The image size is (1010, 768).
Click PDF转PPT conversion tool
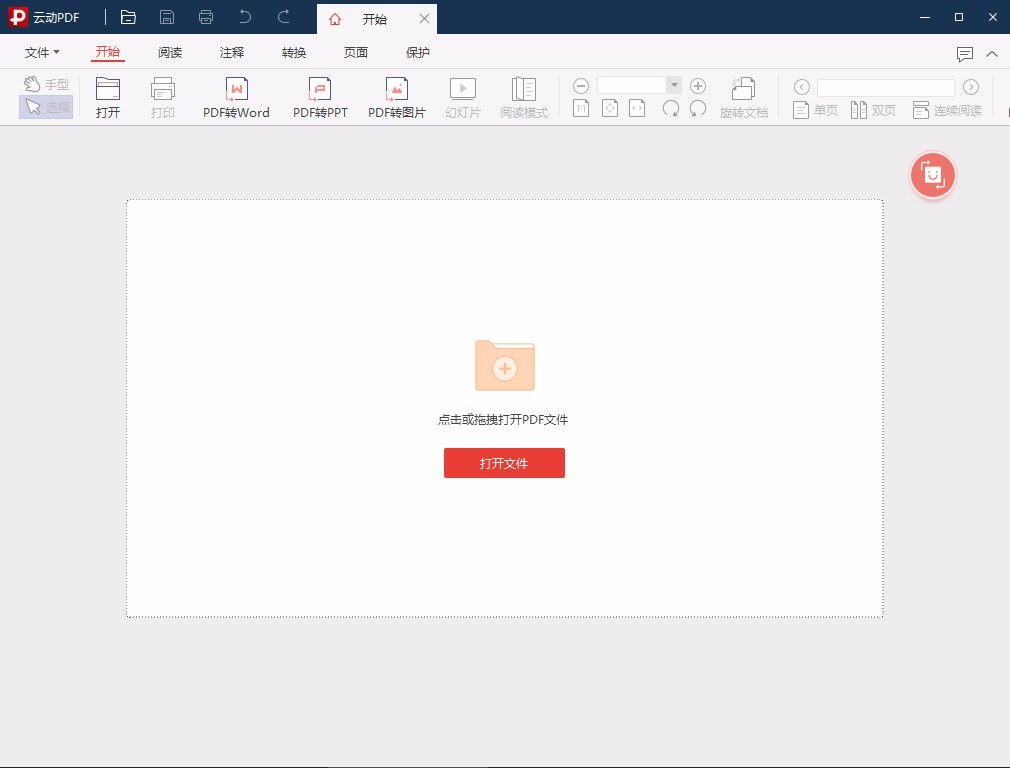click(x=320, y=98)
